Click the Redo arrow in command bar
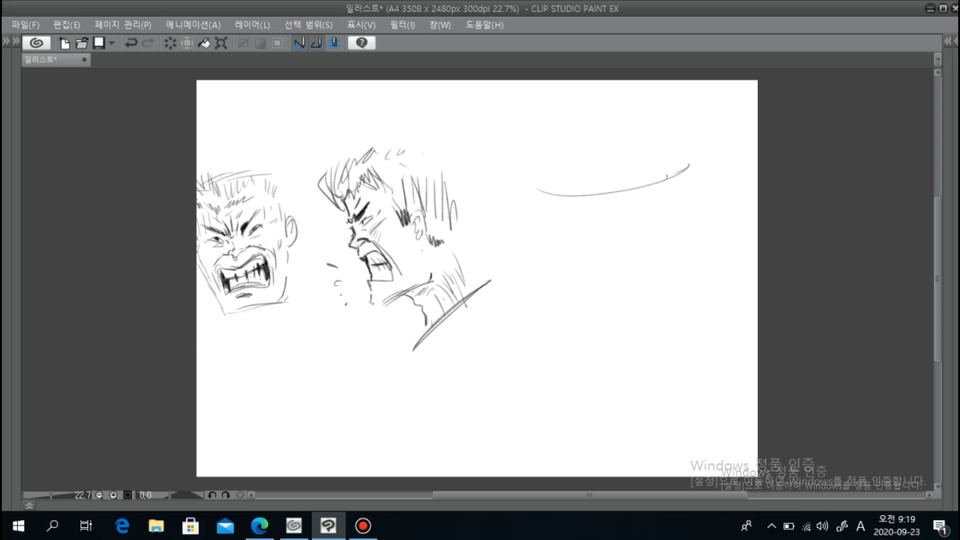The width and height of the screenshot is (960, 540). pyautogui.click(x=148, y=43)
